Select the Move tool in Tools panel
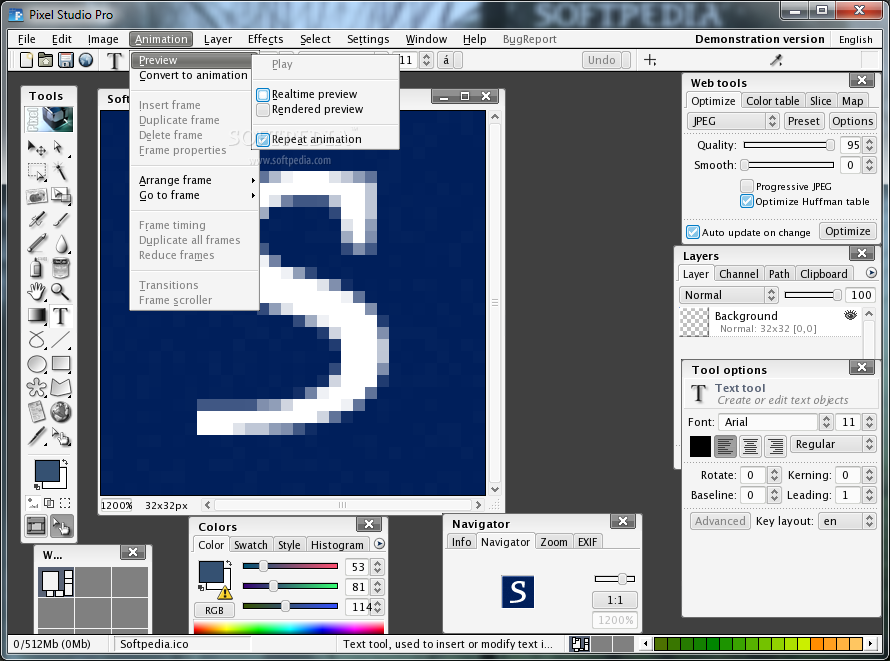 (37, 148)
